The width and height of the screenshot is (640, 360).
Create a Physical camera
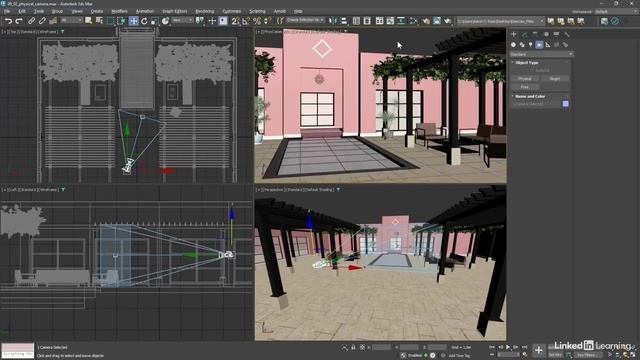(525, 78)
